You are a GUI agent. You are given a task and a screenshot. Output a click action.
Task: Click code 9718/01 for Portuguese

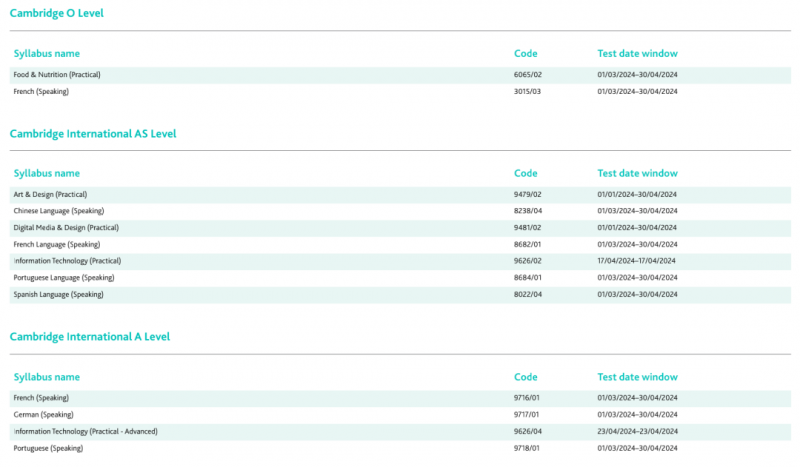coord(527,448)
